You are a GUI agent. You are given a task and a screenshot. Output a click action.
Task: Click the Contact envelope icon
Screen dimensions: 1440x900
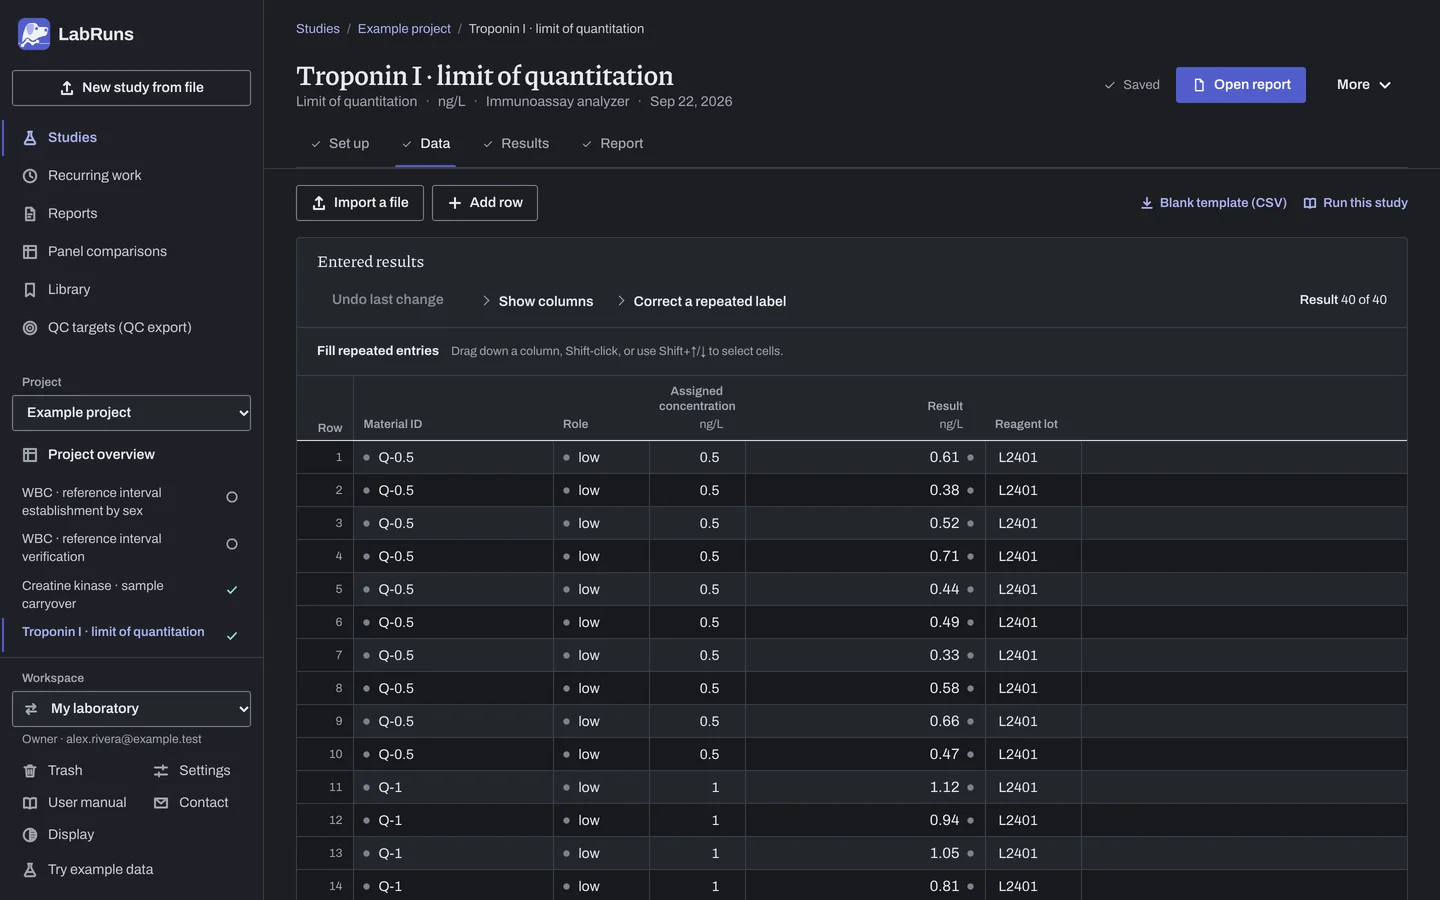[x=161, y=803]
